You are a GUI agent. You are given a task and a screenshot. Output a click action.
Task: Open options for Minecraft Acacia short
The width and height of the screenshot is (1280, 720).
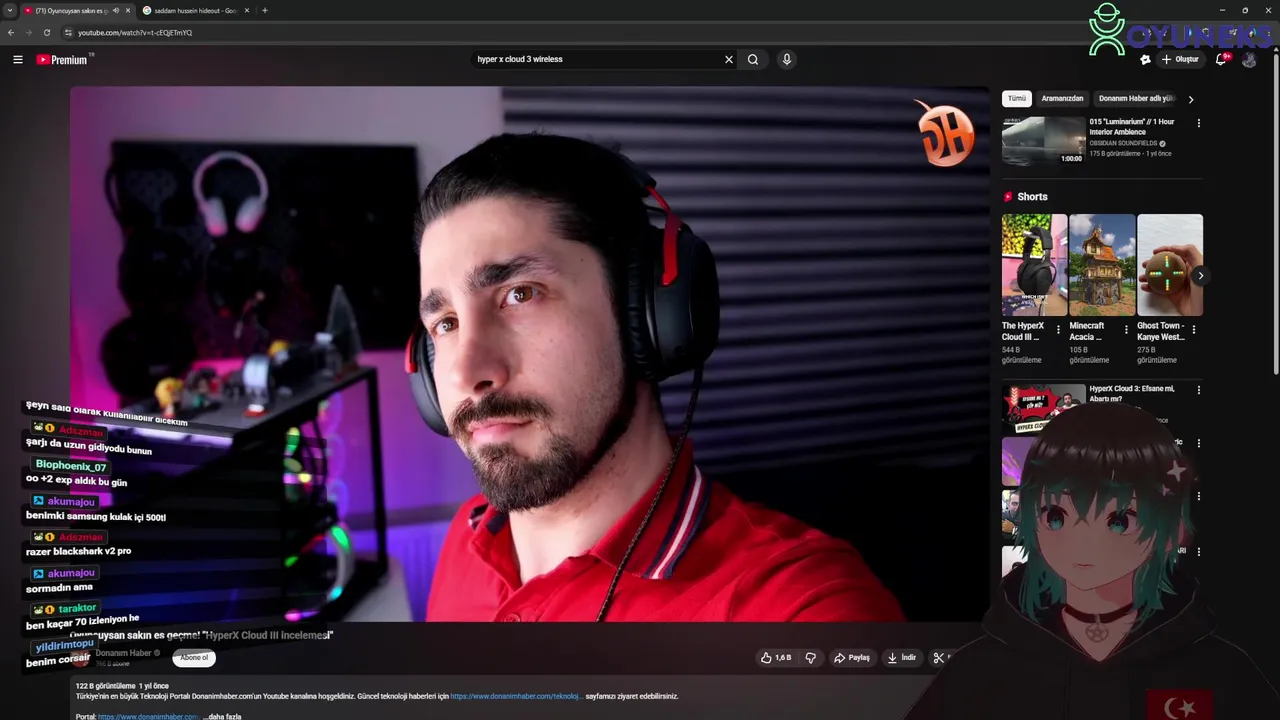tap(1126, 329)
